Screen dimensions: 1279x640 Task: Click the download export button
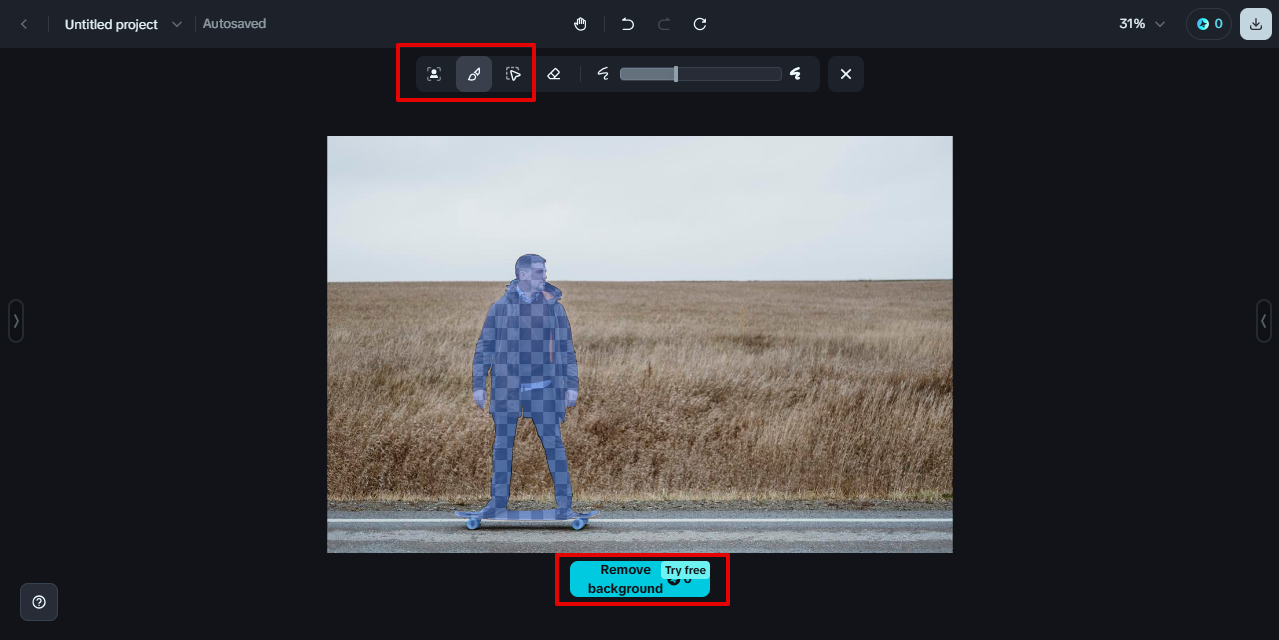click(x=1256, y=24)
